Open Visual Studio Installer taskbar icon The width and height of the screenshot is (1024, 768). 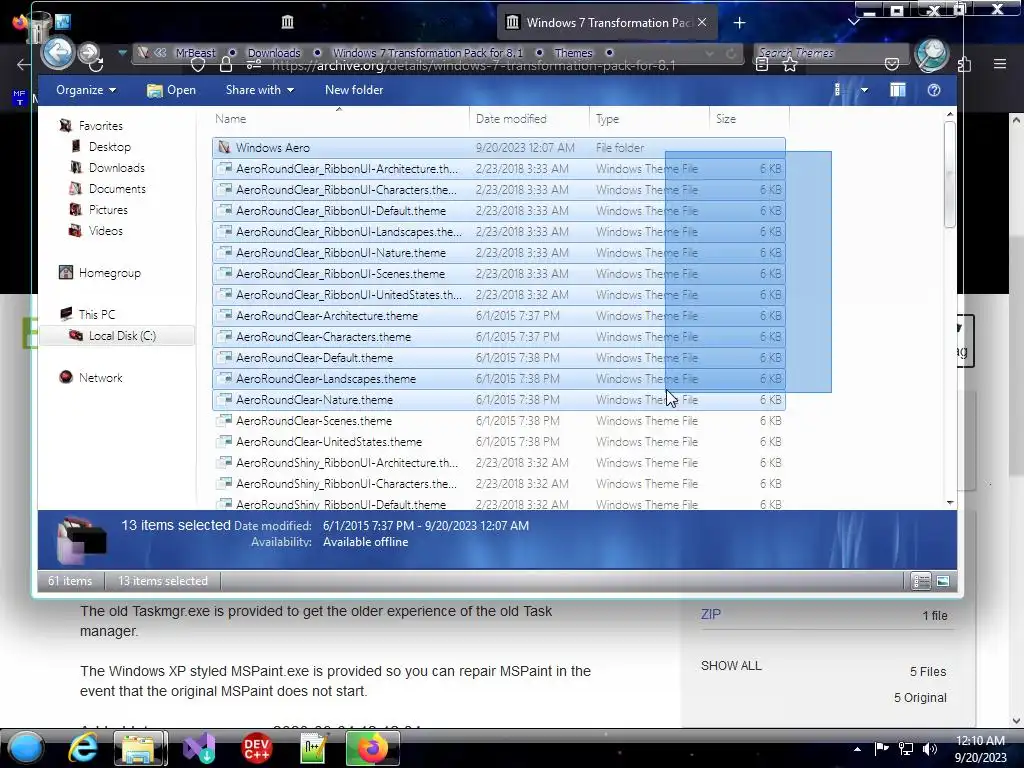tap(199, 748)
